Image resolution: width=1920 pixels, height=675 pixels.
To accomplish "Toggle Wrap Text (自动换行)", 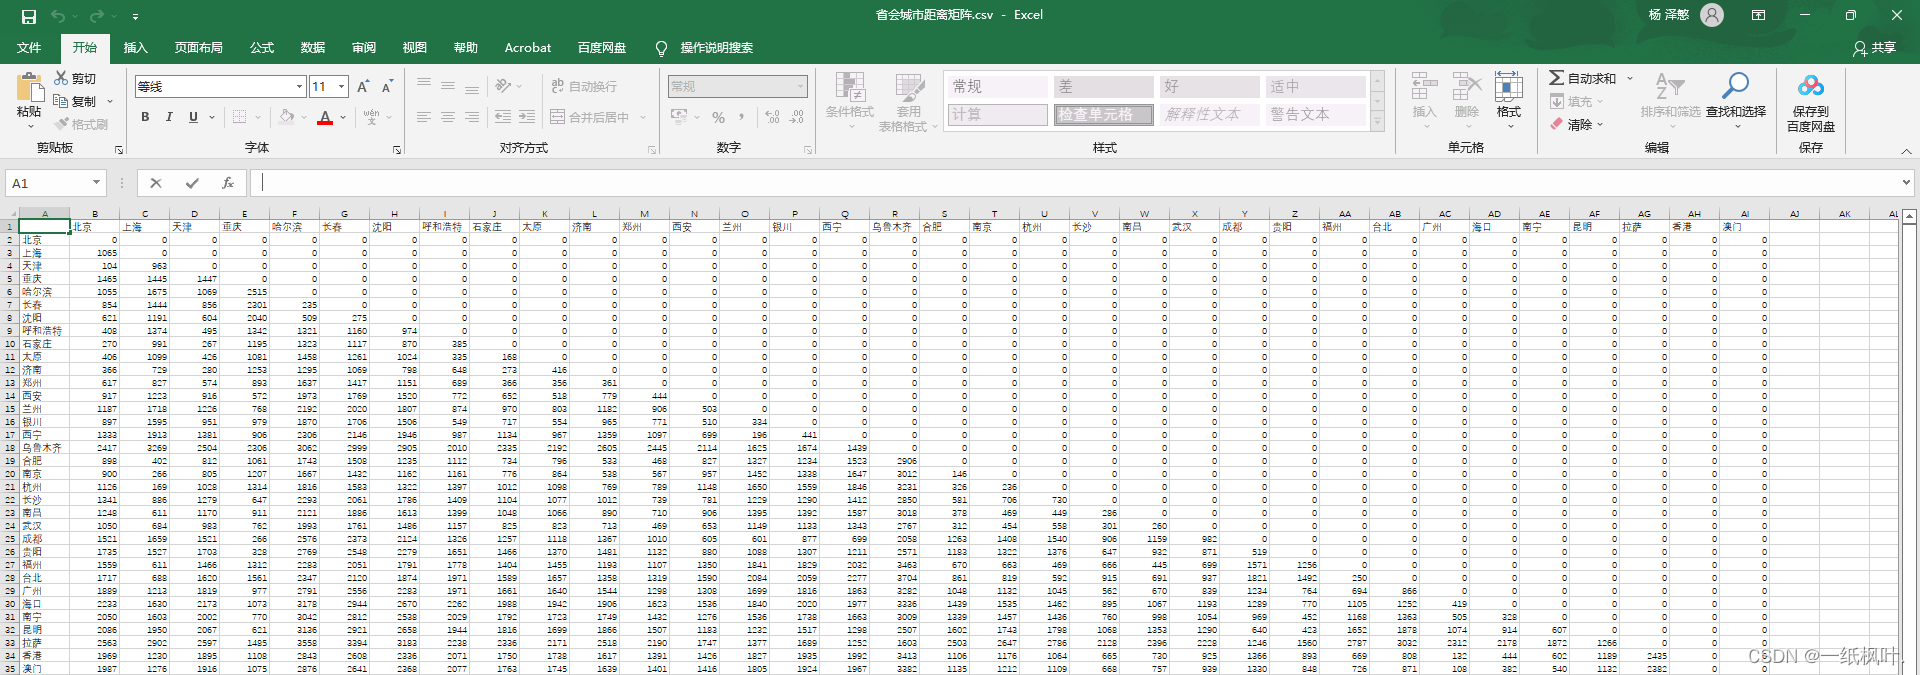I will [x=583, y=87].
